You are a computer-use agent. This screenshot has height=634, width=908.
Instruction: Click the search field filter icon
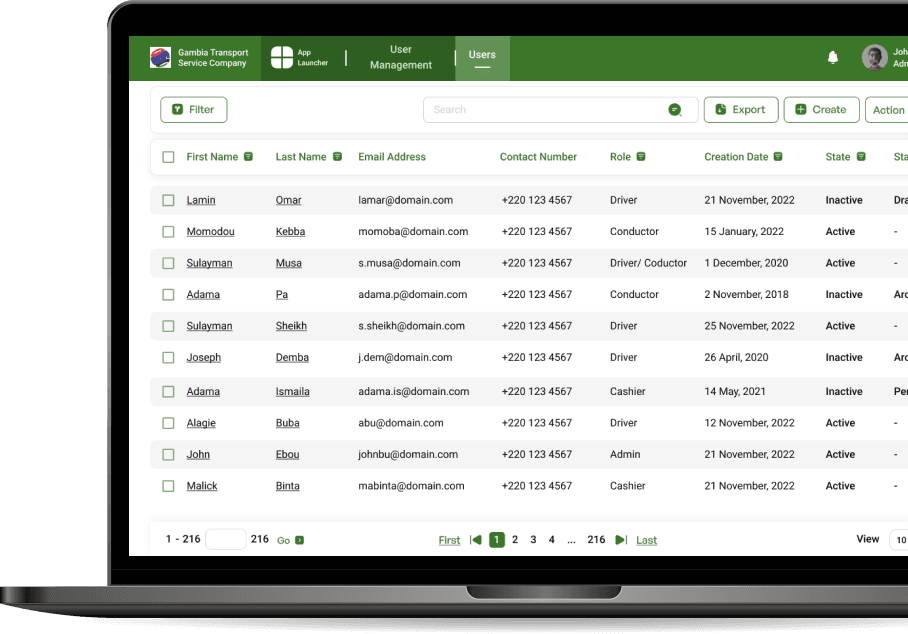coord(674,110)
